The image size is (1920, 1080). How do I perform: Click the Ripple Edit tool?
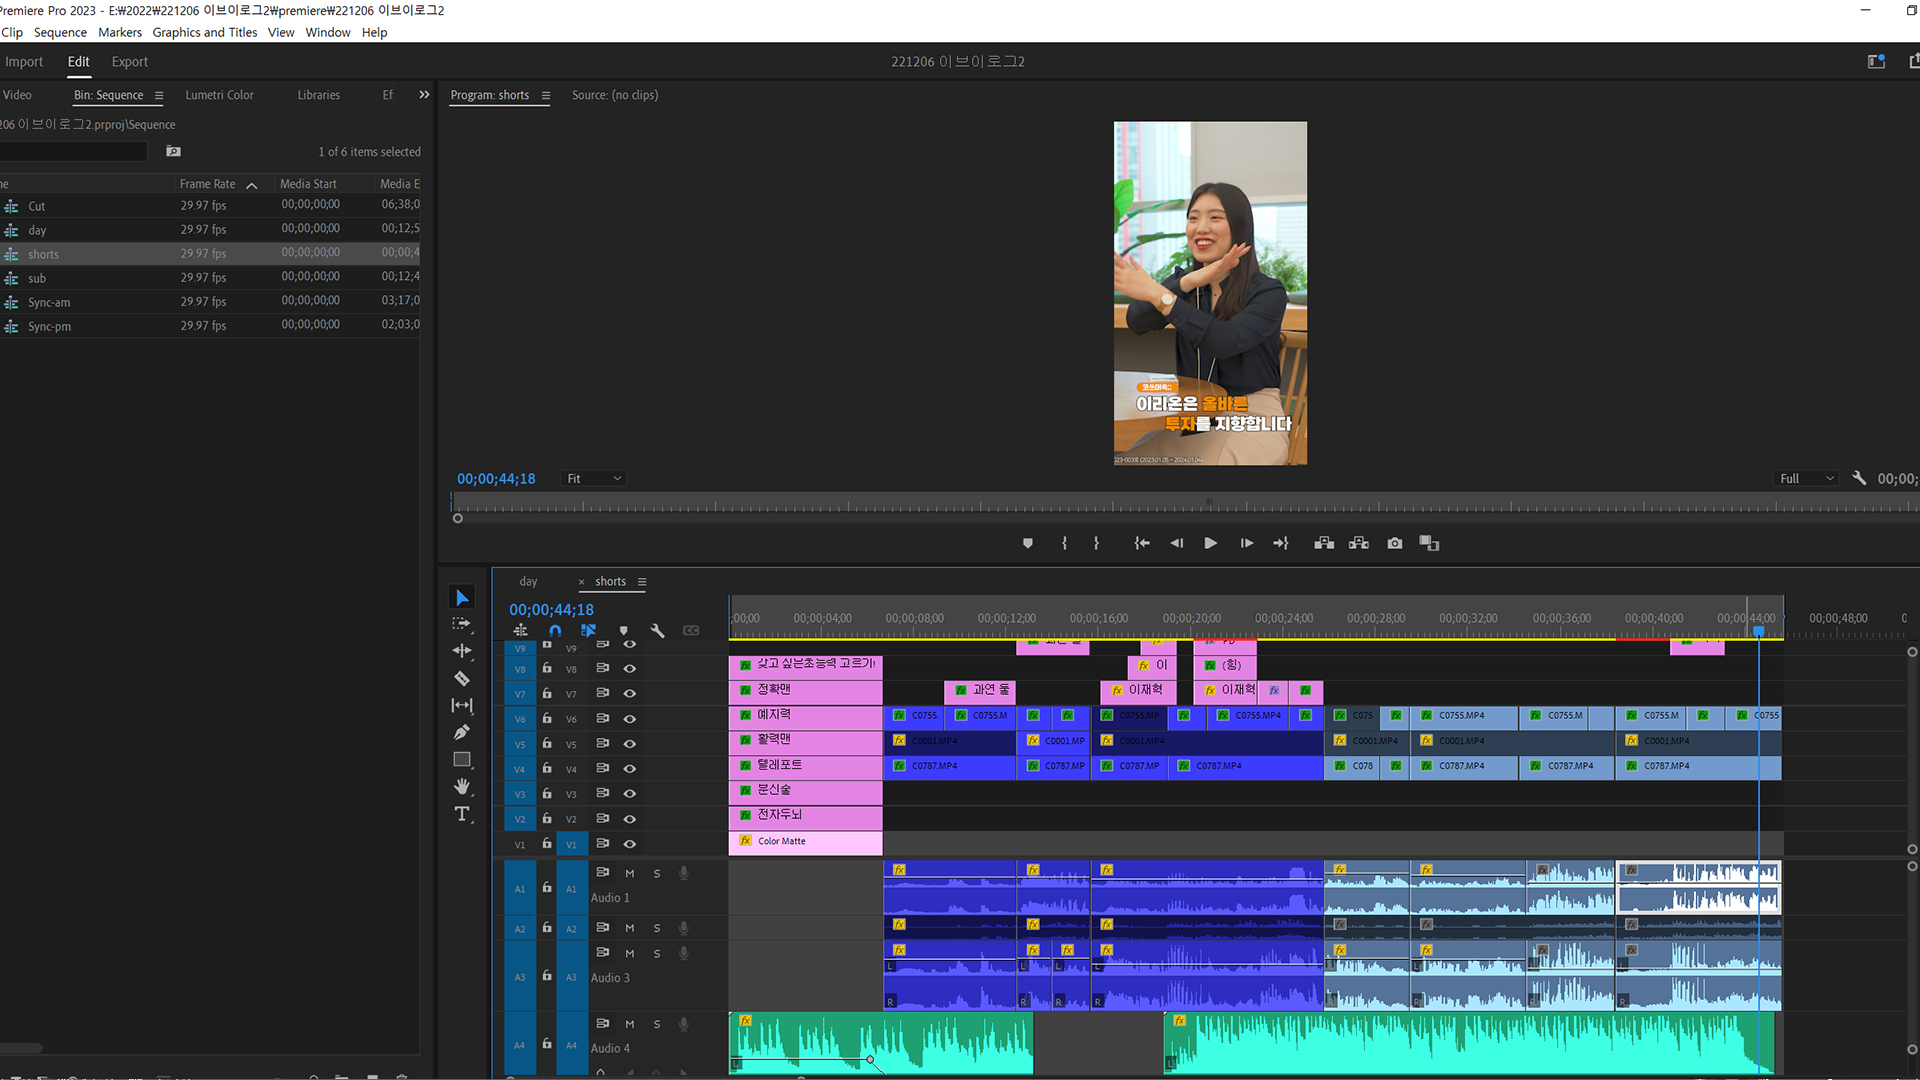click(x=462, y=651)
